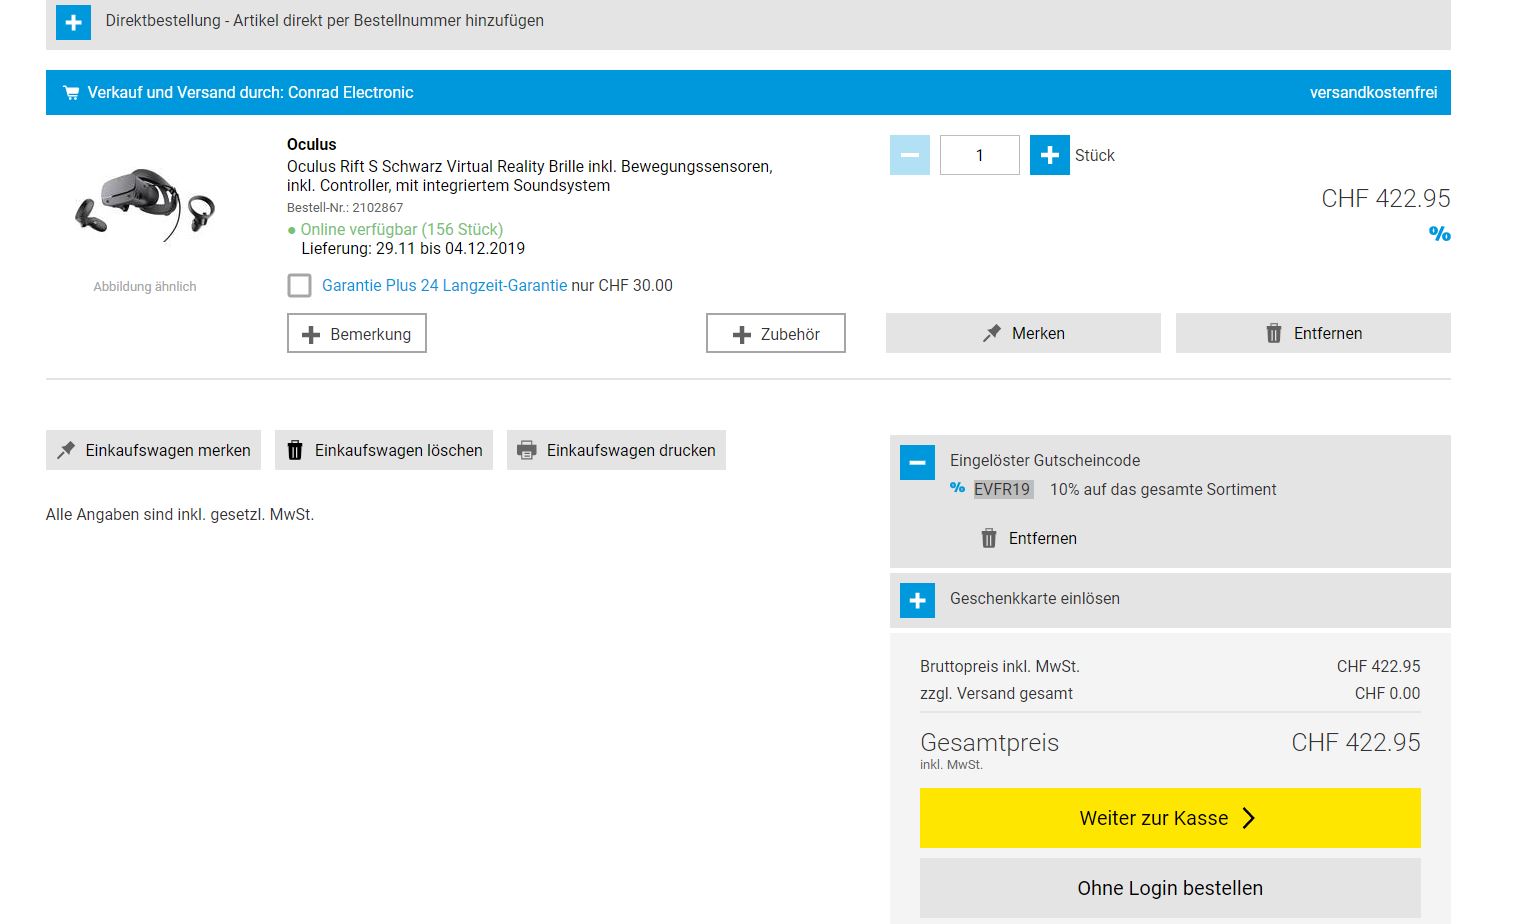Expand Geschenkkarte einlösen section
The image size is (1520, 924).
pos(917,600)
